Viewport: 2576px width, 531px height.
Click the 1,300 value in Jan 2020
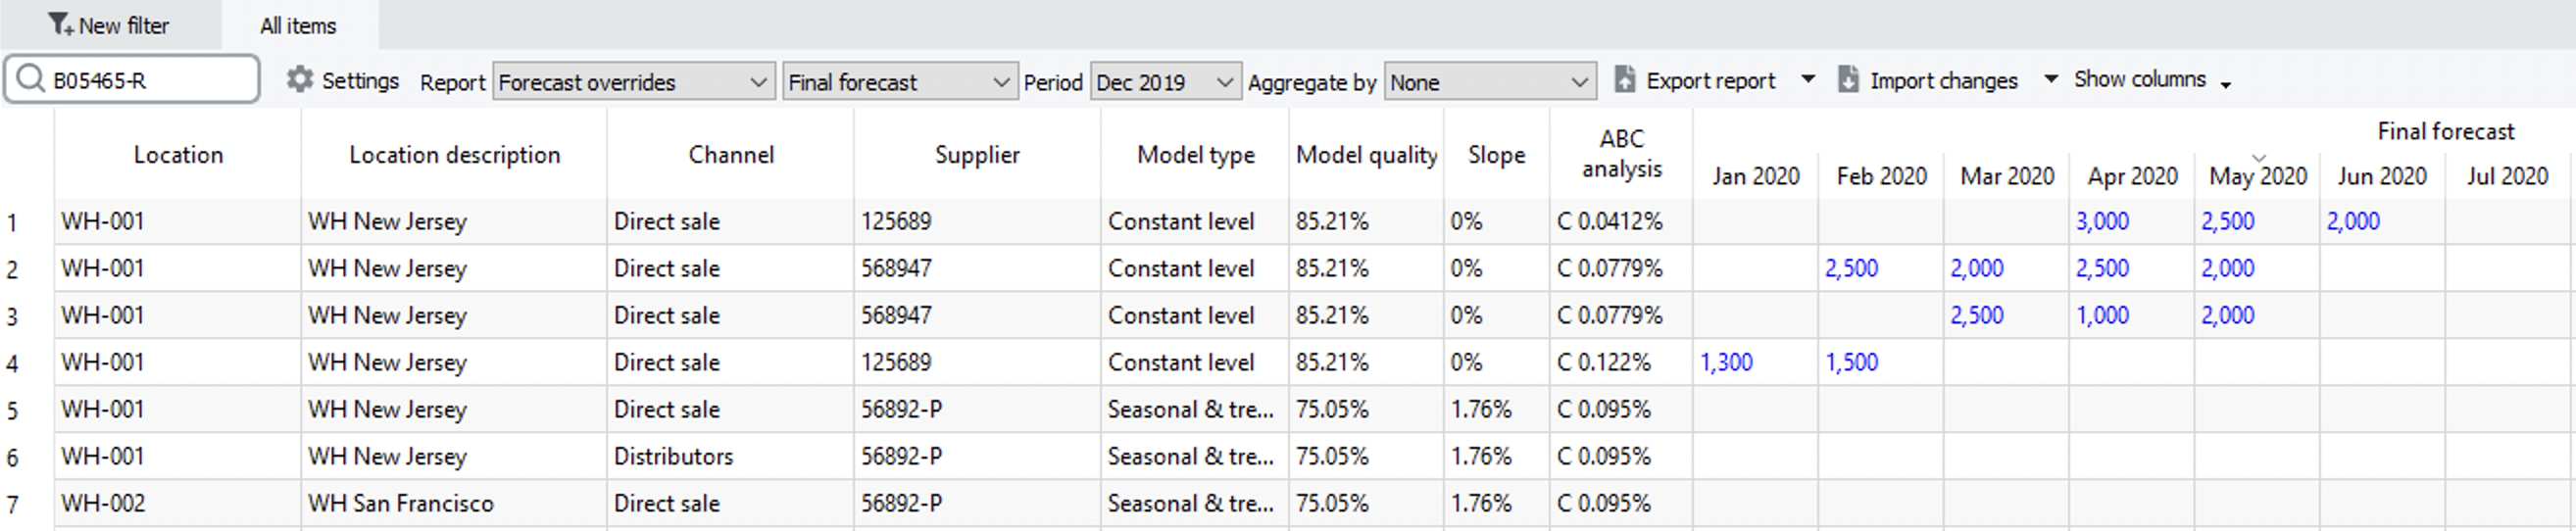pos(1726,363)
